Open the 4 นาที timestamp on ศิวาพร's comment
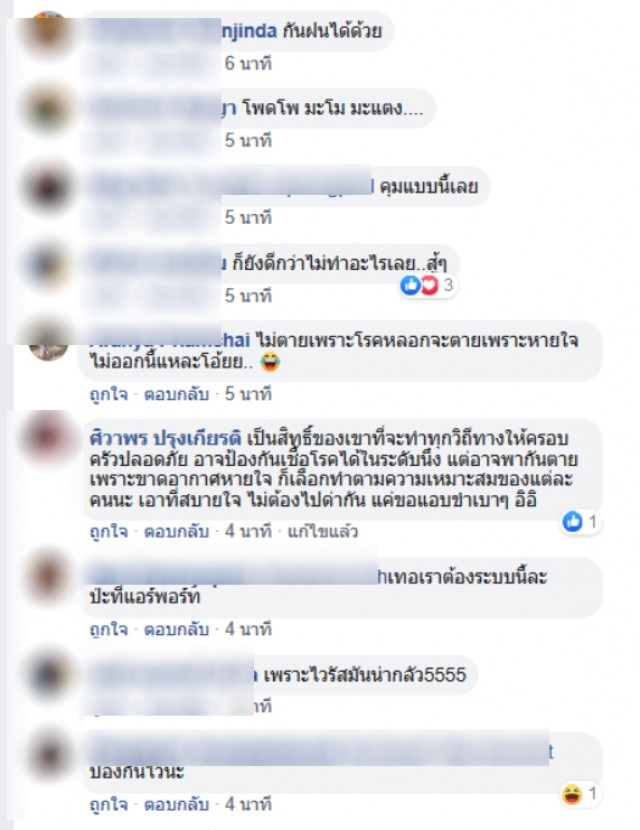640x830 pixels. tap(248, 531)
